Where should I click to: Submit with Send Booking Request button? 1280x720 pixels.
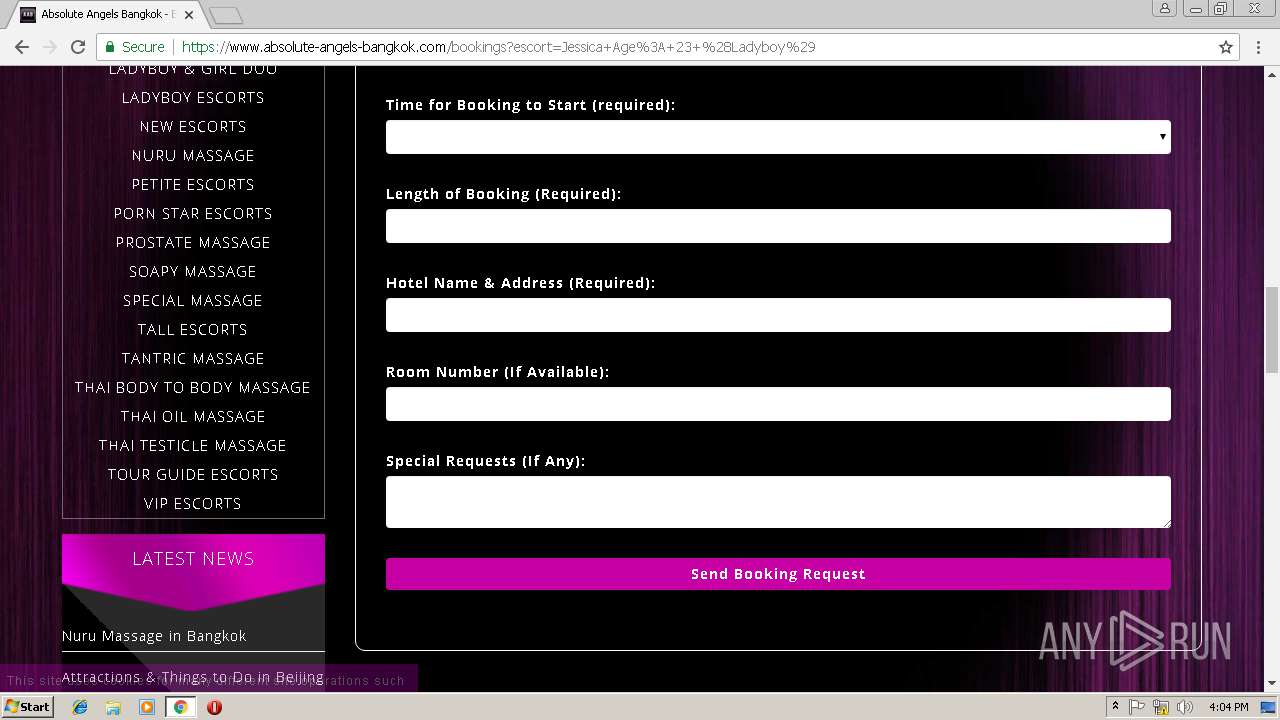click(x=778, y=574)
